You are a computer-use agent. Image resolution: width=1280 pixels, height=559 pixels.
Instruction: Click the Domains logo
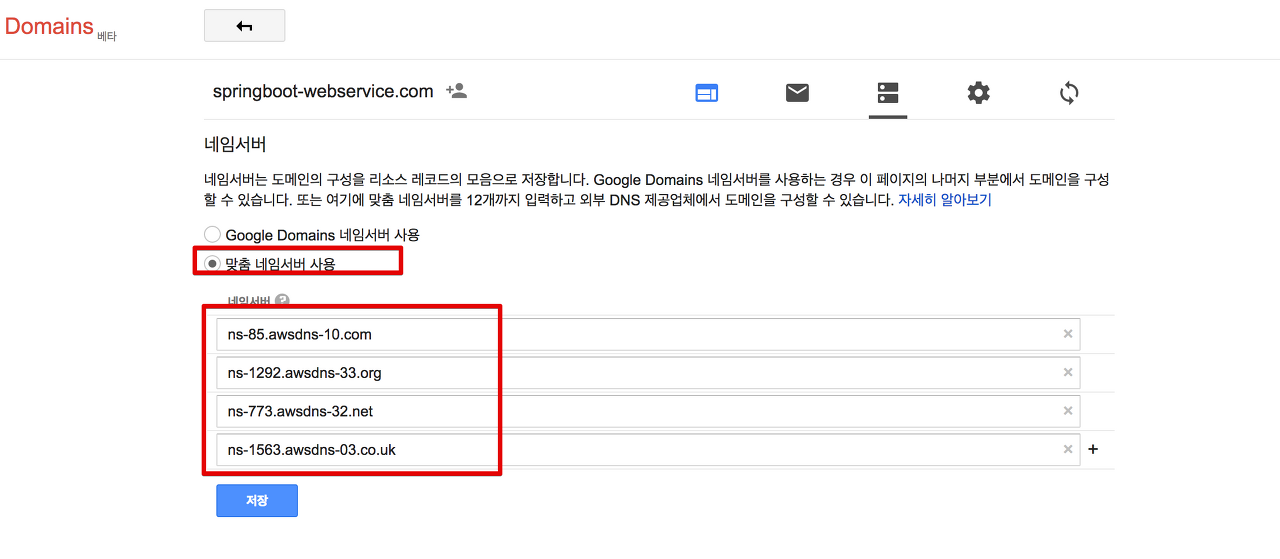coord(49,26)
